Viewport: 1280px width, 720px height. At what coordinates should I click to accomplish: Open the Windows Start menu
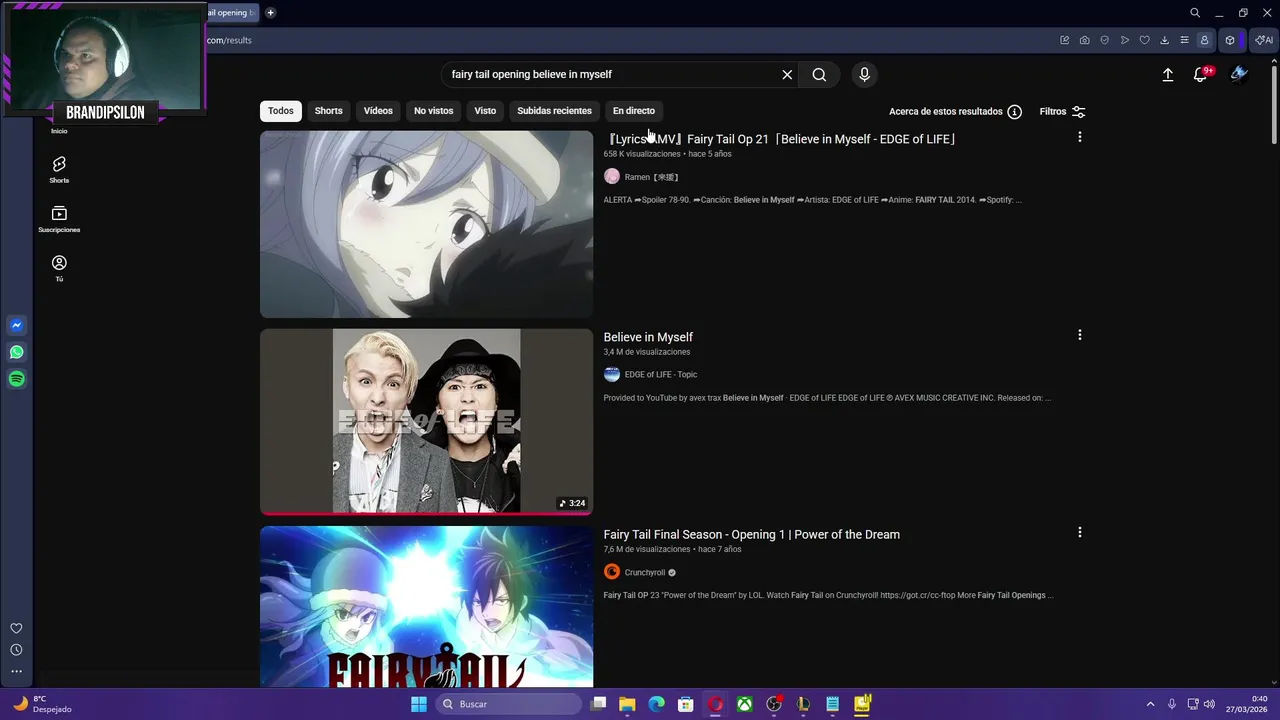419,704
